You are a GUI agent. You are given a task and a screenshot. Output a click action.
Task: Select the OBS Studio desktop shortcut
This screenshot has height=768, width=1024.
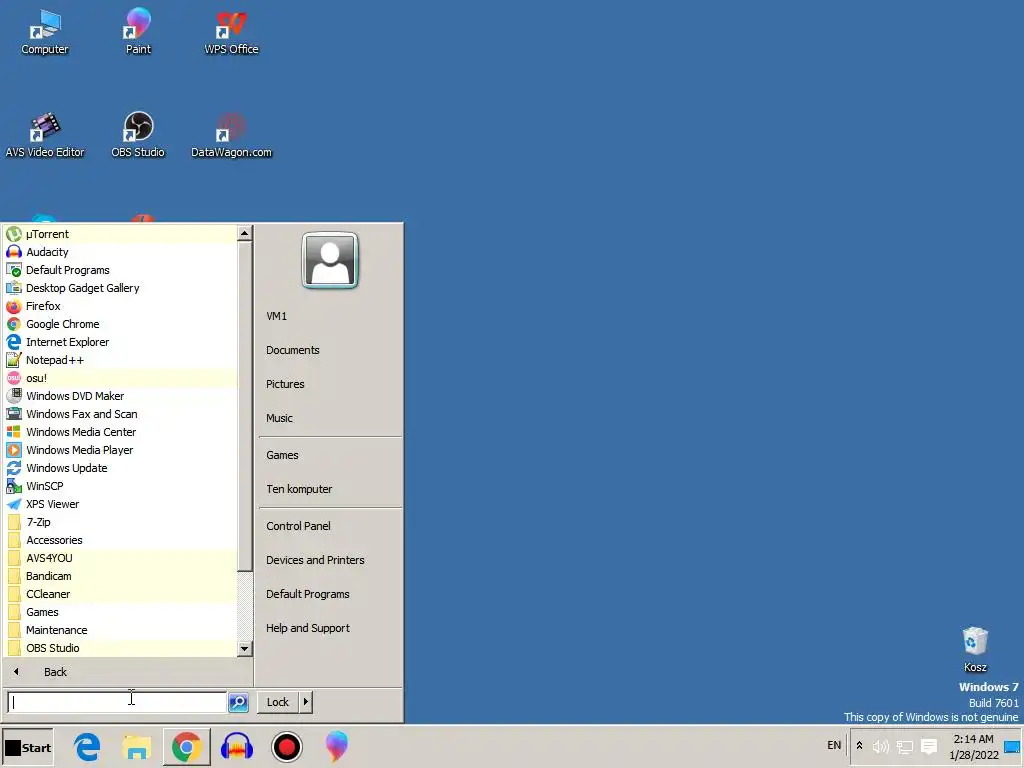[138, 136]
